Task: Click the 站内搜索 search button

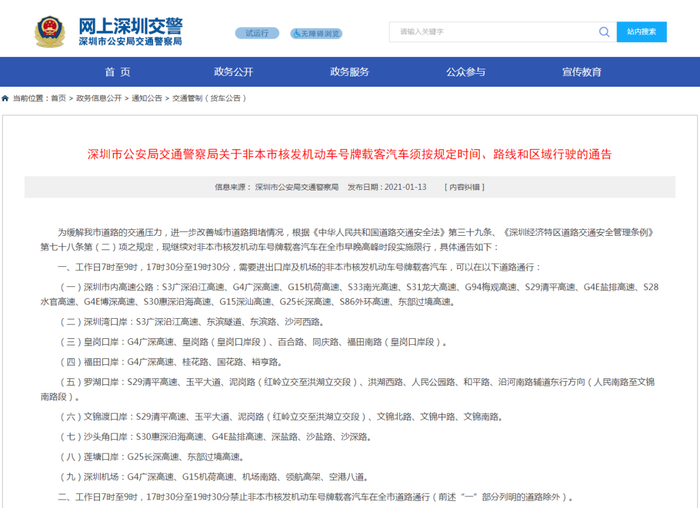Action: click(x=642, y=32)
